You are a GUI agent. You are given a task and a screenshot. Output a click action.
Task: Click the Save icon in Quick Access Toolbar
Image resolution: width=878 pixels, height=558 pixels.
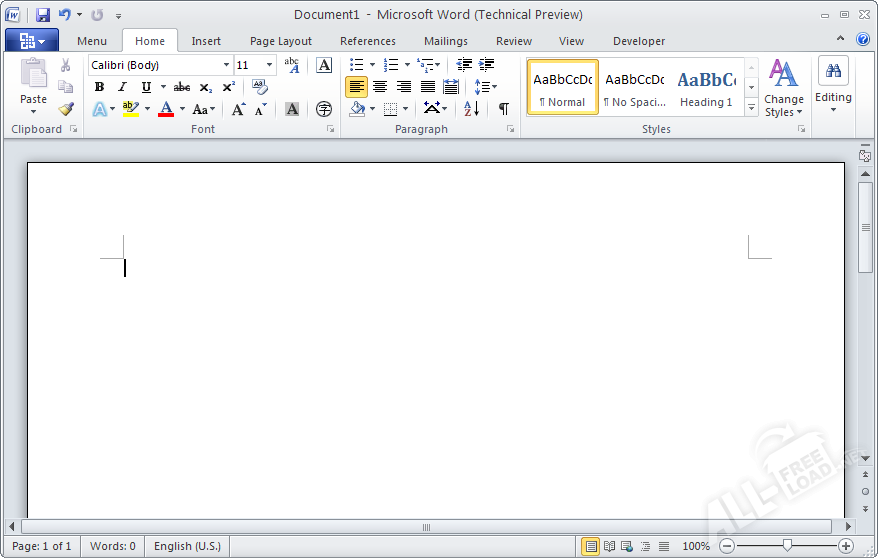[x=43, y=15]
